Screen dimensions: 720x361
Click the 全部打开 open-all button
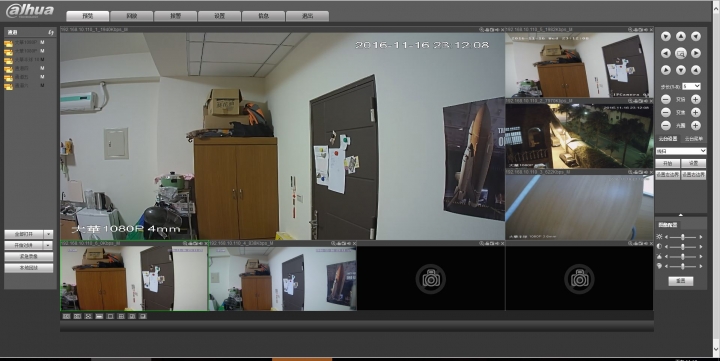point(24,234)
